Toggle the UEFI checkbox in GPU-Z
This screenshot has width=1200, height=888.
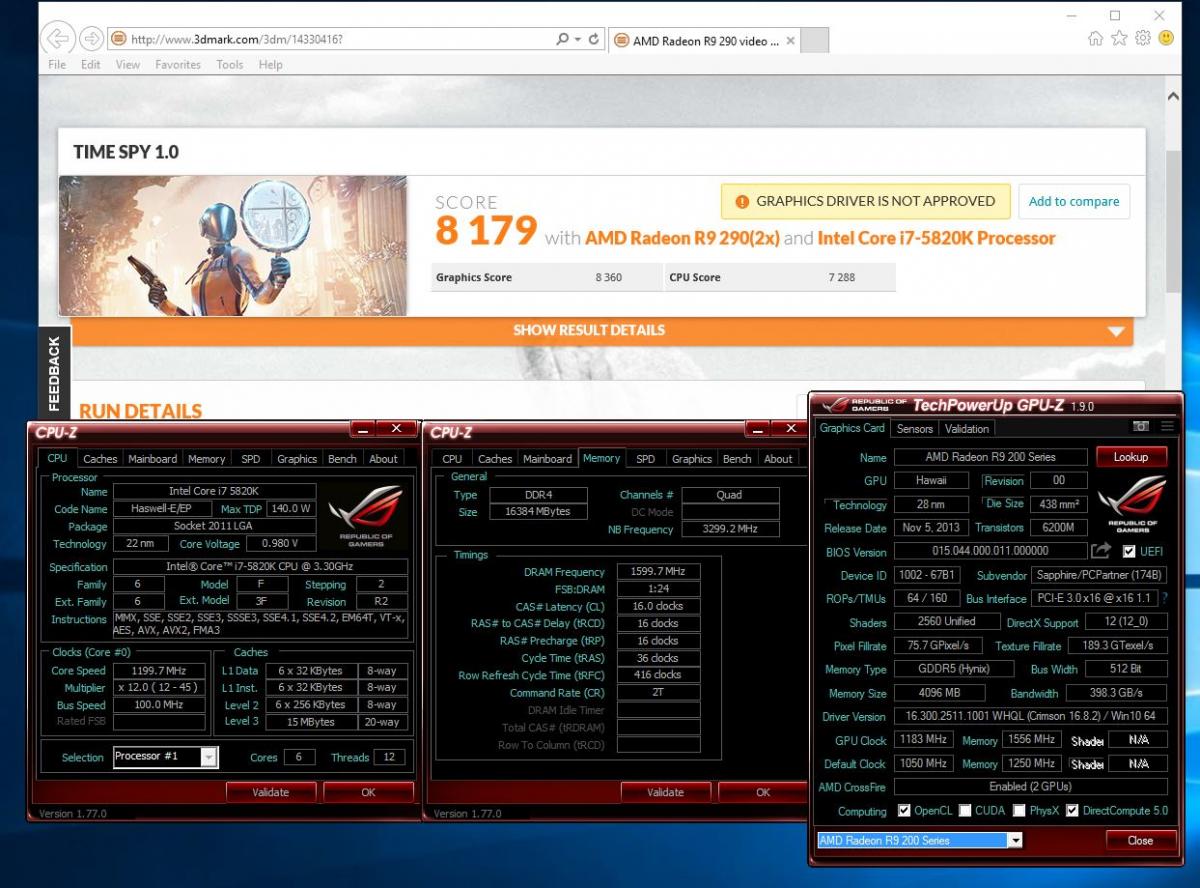[1129, 551]
